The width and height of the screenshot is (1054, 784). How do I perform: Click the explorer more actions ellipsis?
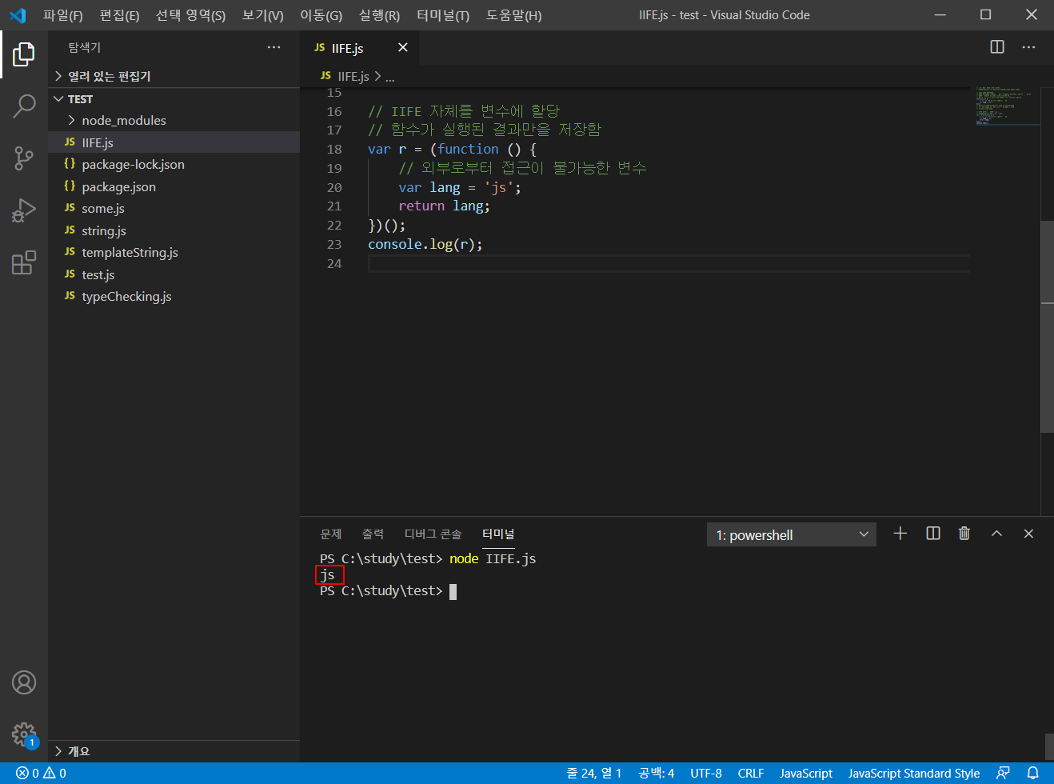(x=274, y=47)
